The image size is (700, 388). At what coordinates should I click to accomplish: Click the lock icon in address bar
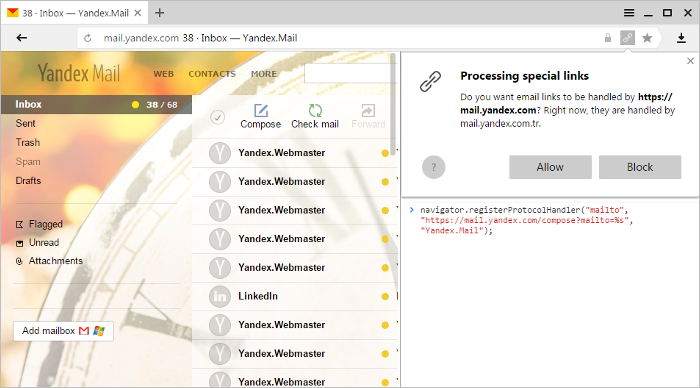pos(608,38)
